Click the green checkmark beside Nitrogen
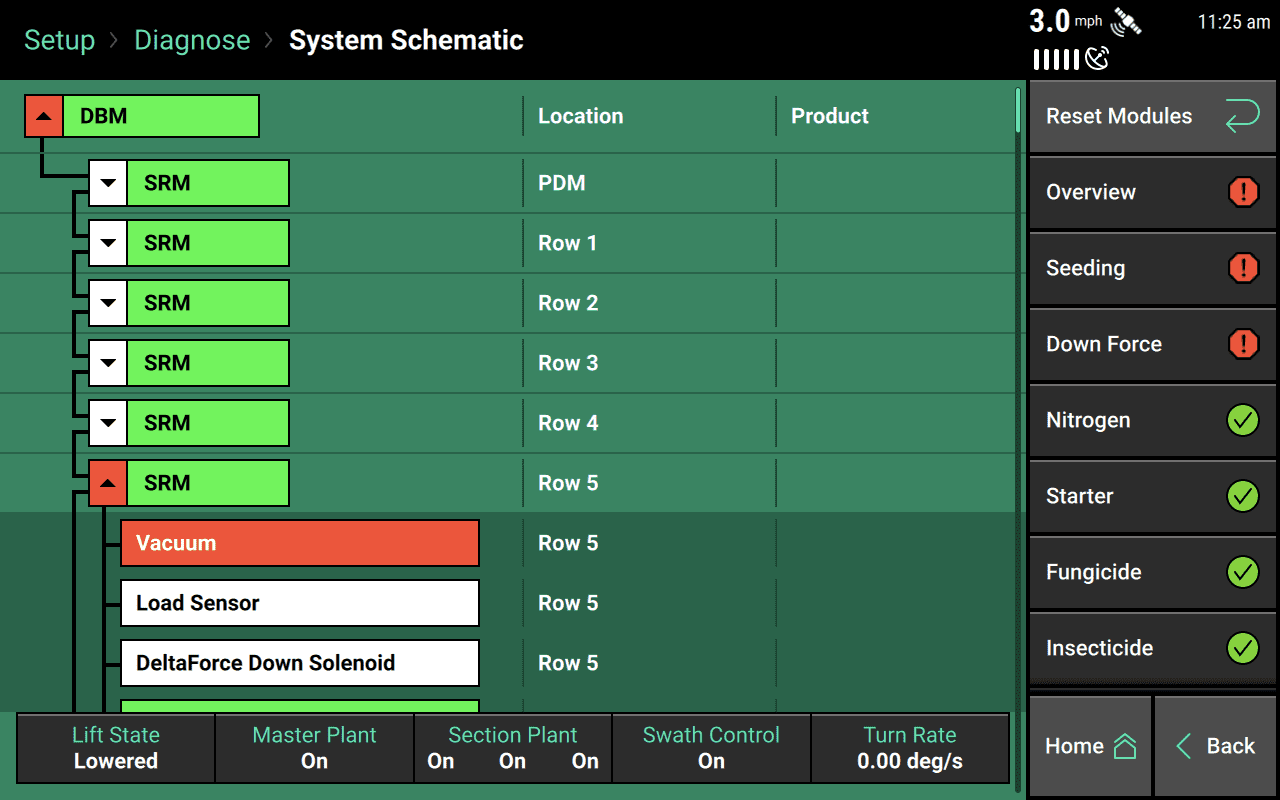Image resolution: width=1280 pixels, height=800 pixels. point(1243,420)
